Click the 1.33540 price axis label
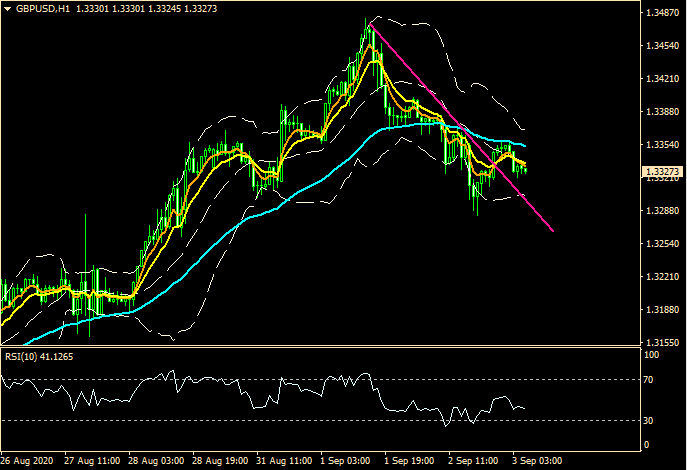687x470 pixels. (x=661, y=146)
